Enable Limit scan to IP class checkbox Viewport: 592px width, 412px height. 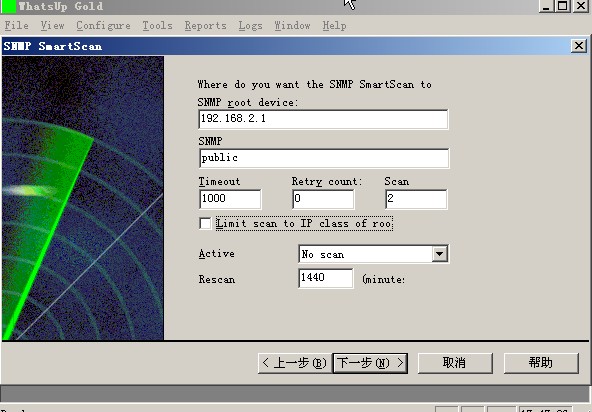tap(205, 224)
